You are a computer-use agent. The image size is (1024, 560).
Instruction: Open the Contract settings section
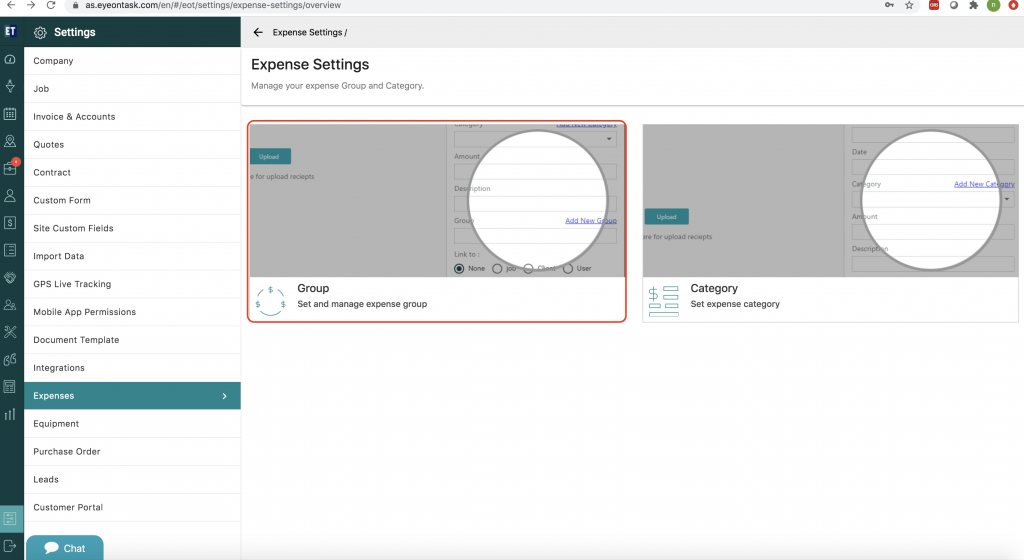tap(132, 172)
